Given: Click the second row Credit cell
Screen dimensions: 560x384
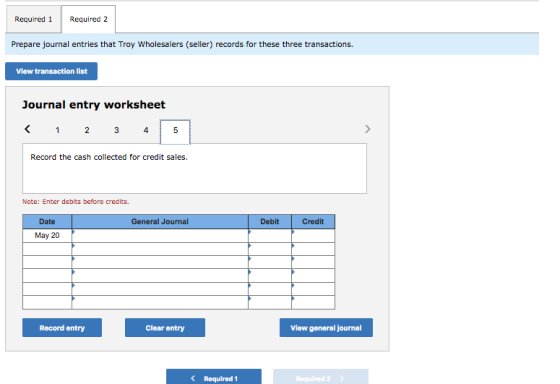Looking at the screenshot, I should point(313,249).
